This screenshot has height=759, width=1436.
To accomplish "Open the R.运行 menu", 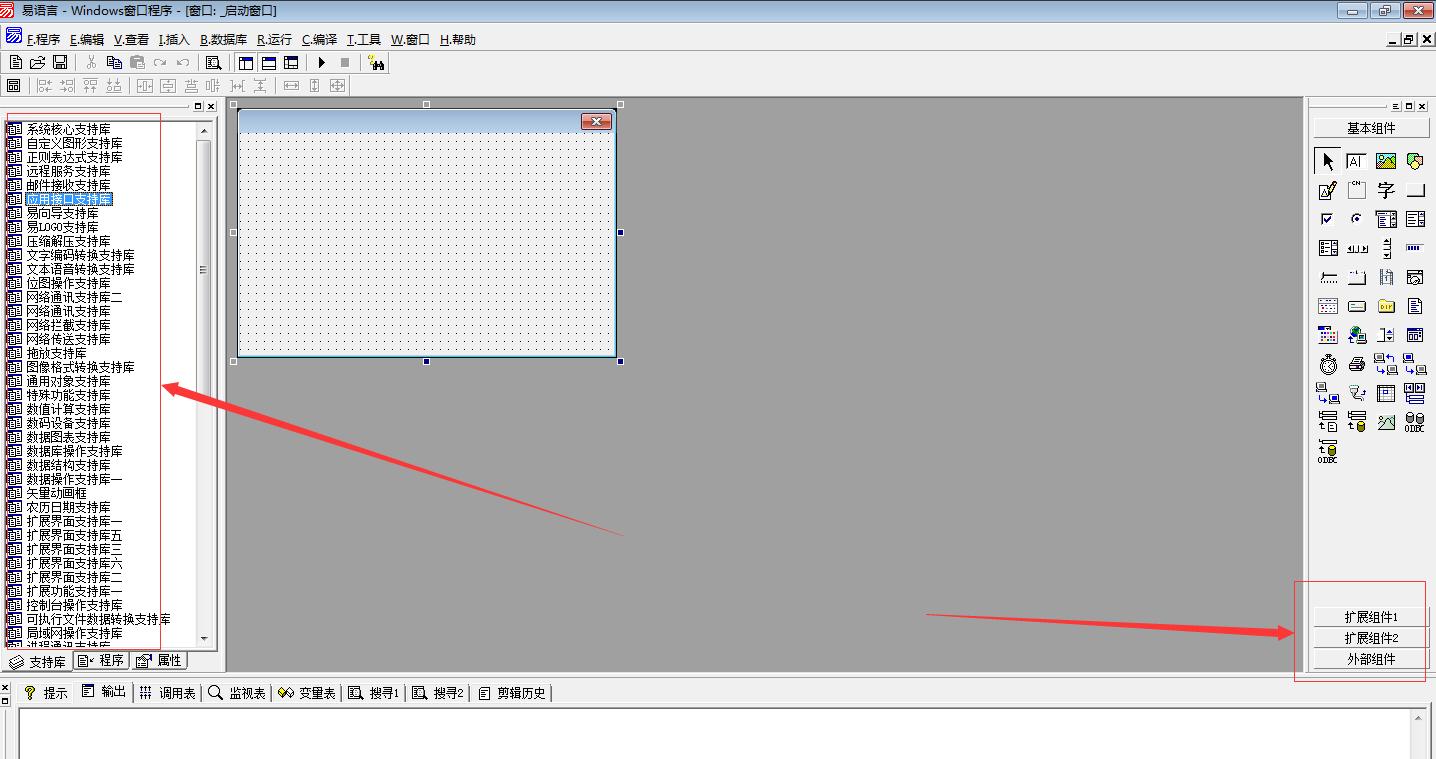I will (x=274, y=40).
